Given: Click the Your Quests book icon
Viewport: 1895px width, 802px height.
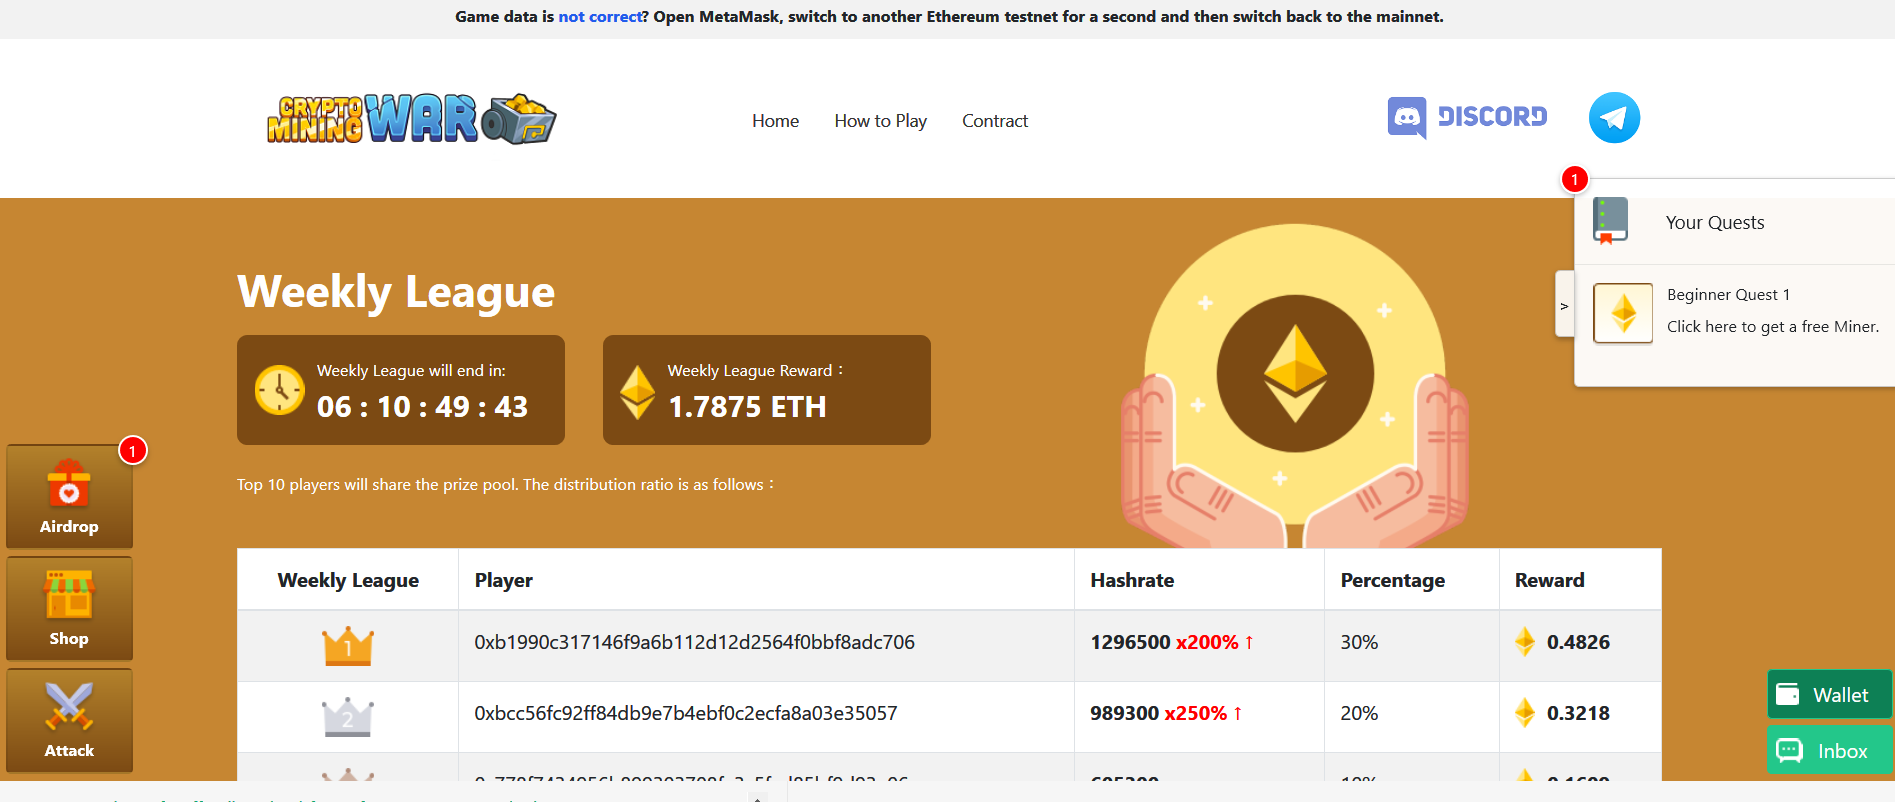Looking at the screenshot, I should point(1610,221).
